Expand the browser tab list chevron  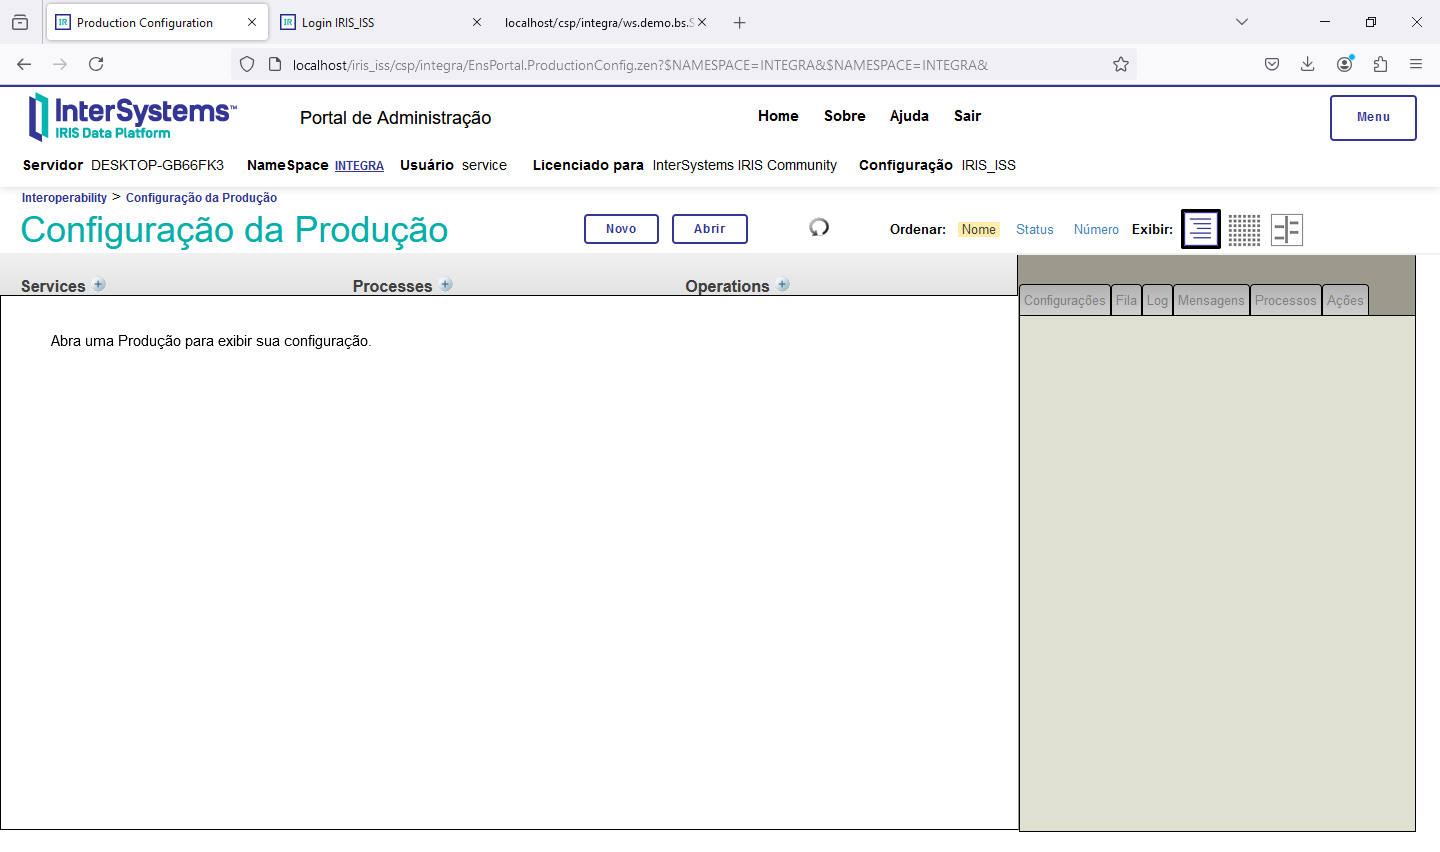(1242, 22)
